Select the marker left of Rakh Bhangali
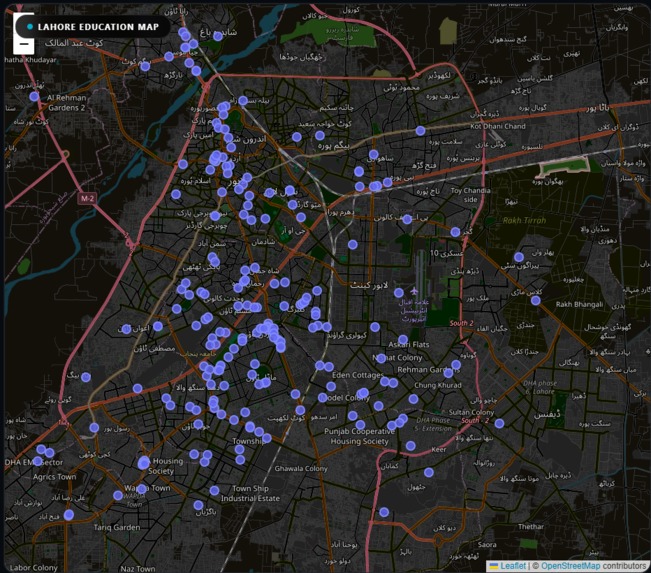651x573 pixels. pos(536,300)
